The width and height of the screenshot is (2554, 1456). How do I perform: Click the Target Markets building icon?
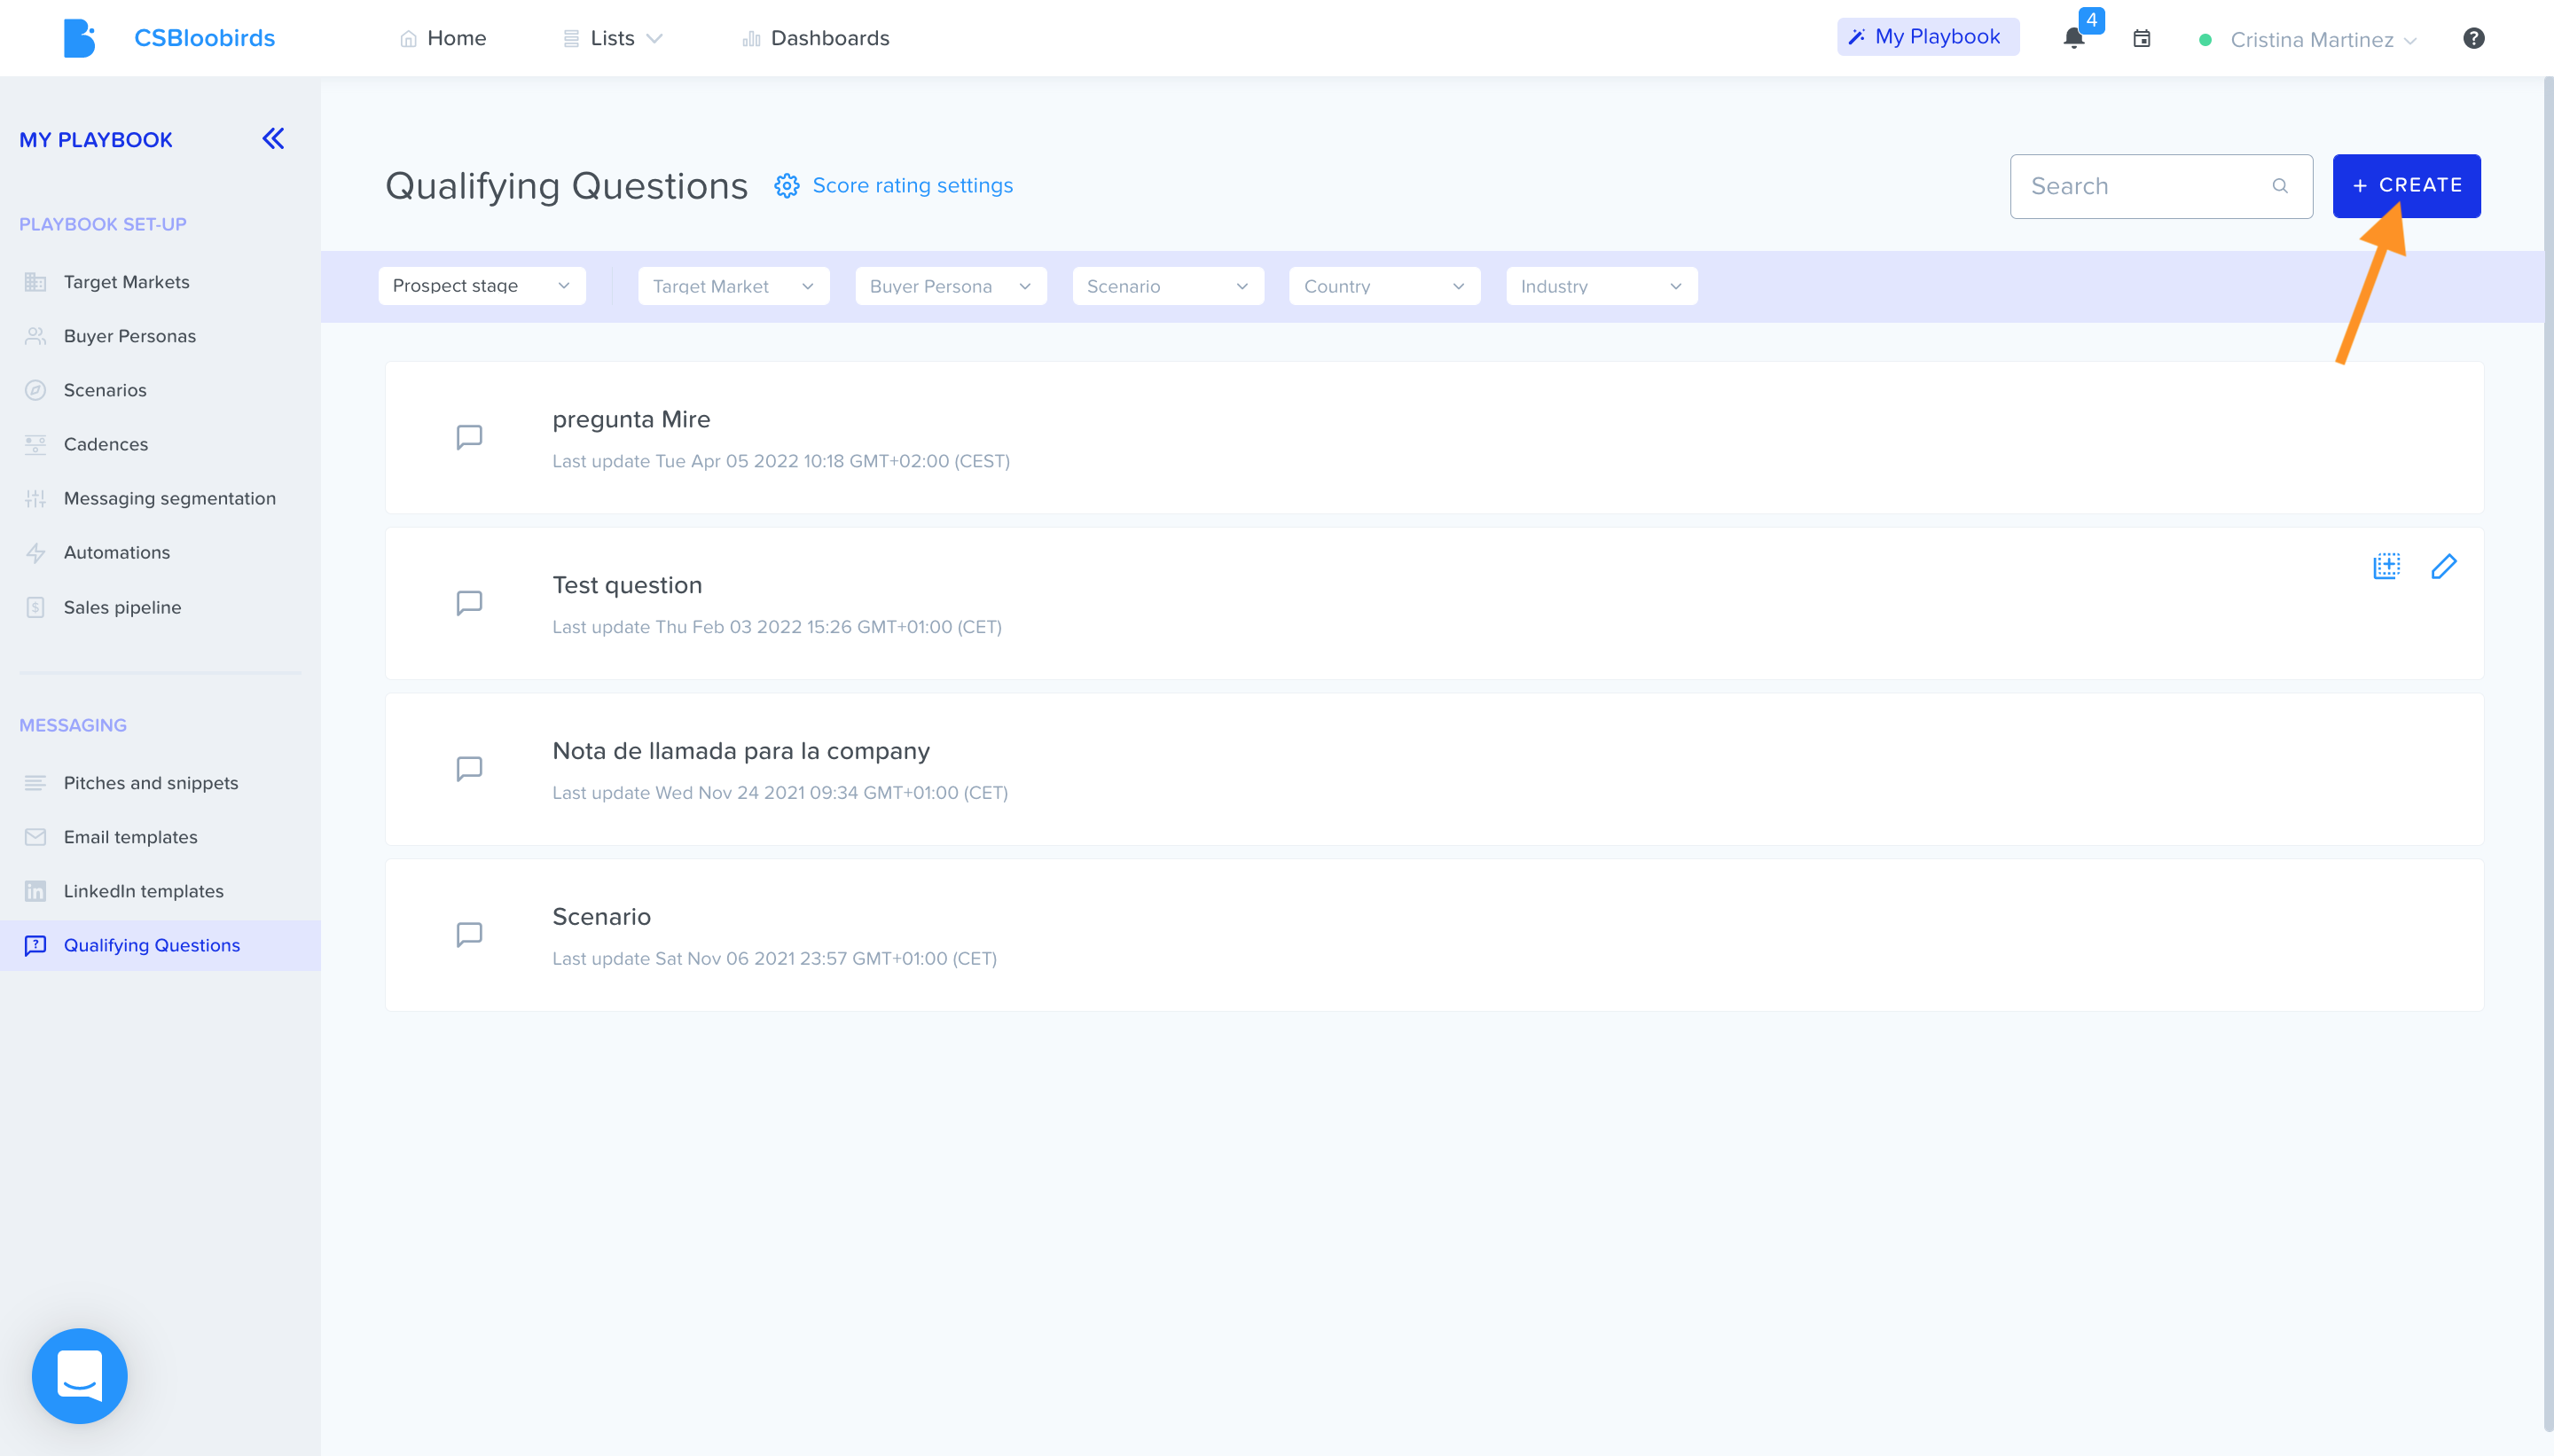tap(35, 282)
